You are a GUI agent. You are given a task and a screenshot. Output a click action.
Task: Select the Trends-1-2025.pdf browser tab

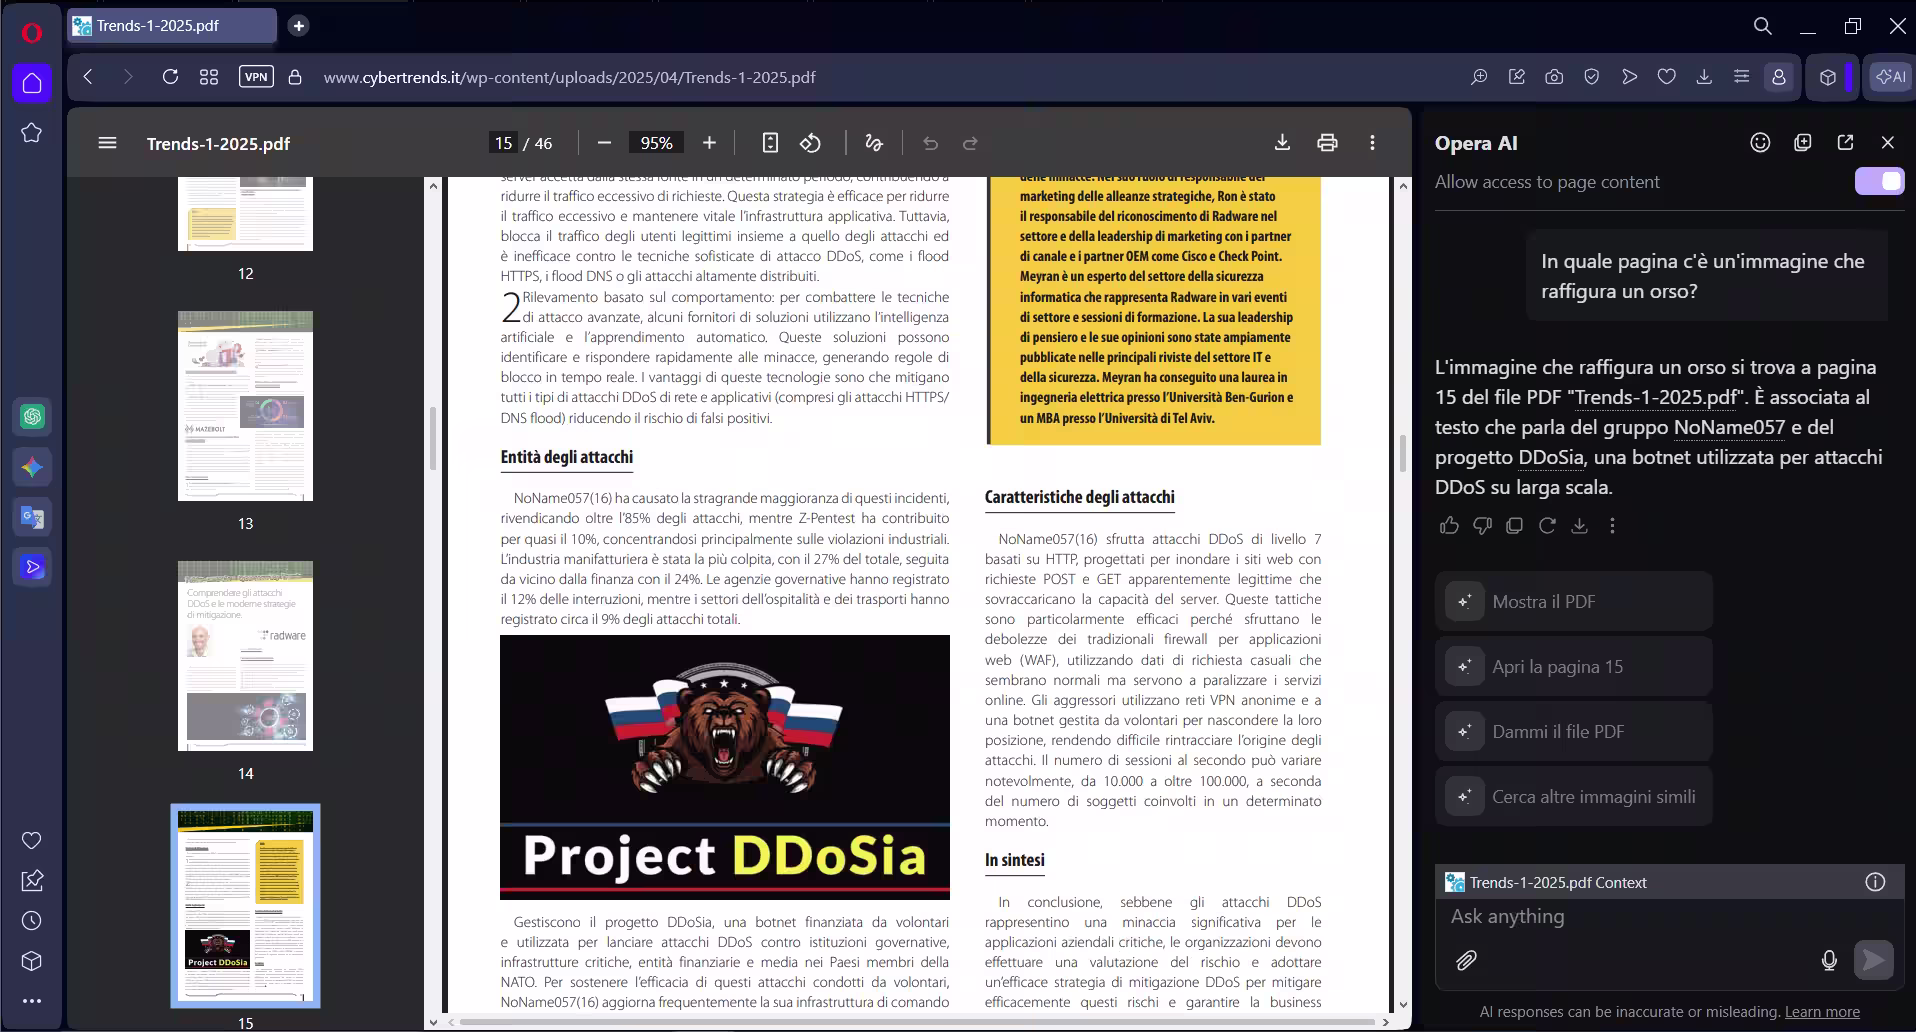(x=172, y=26)
